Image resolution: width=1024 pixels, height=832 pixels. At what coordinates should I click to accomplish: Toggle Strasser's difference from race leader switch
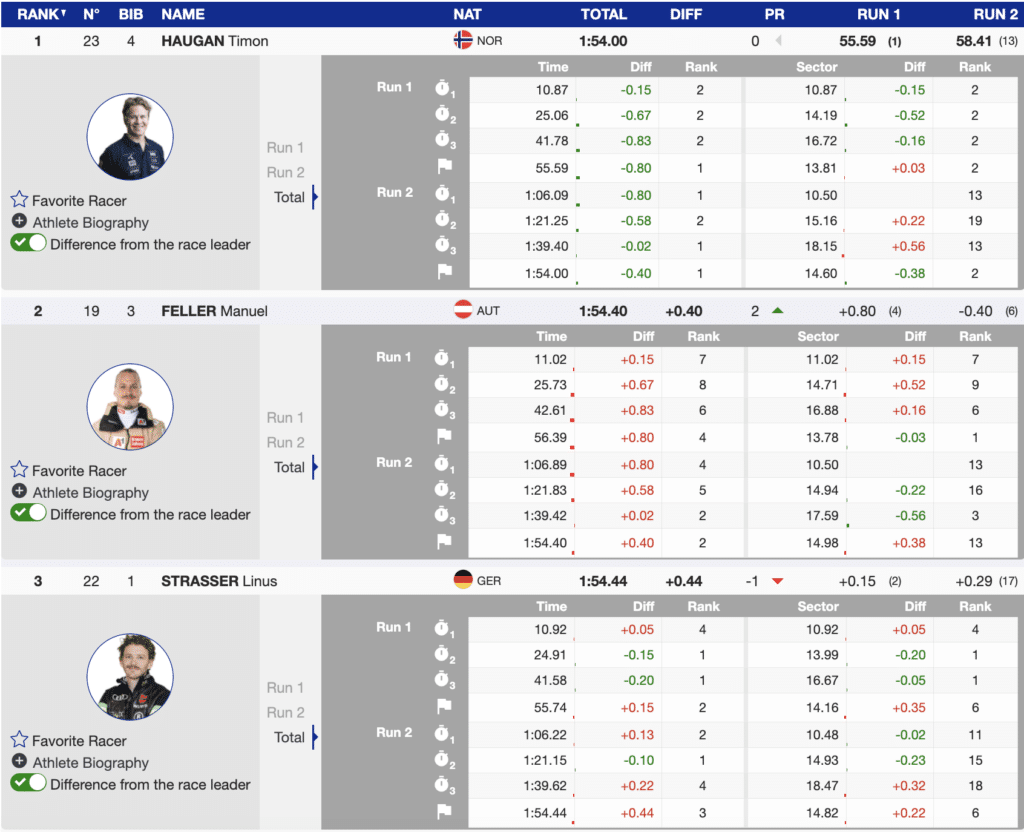tap(28, 783)
